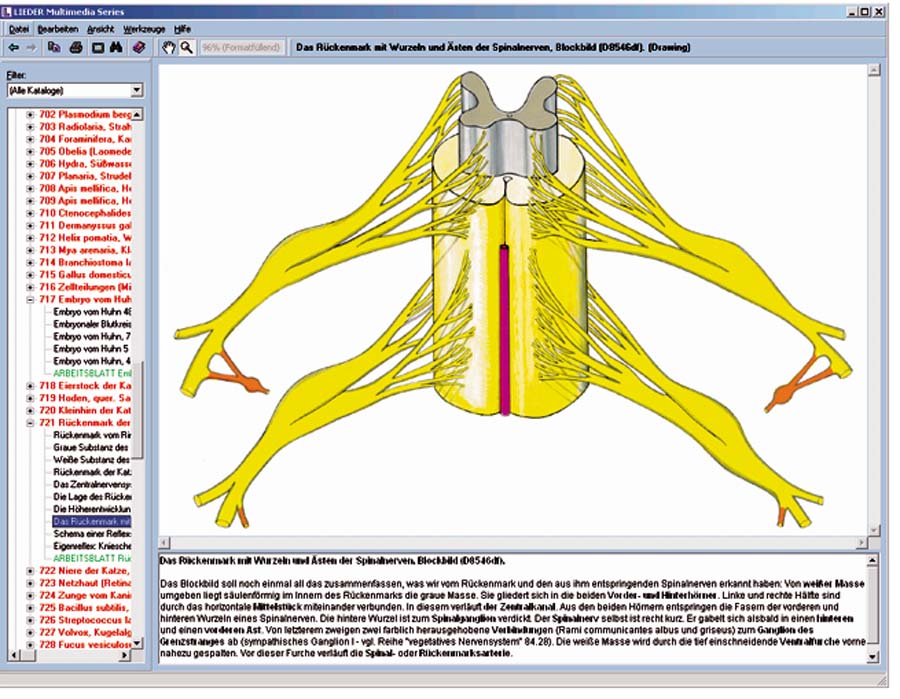This screenshot has height=699, width=900.
Task: Open the Werkzeuge menu
Action: [x=144, y=30]
